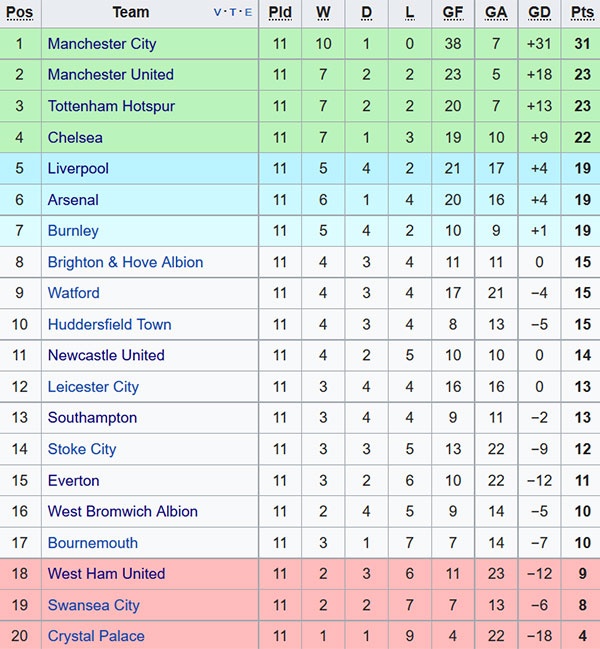The height and width of the screenshot is (649, 600).
Task: Open the Southampton team link
Action: 92,418
